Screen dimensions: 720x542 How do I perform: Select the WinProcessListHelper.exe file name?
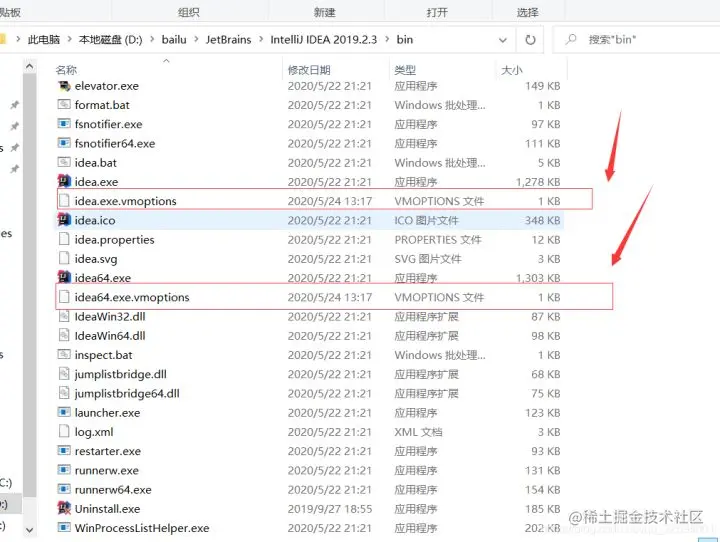[142, 528]
